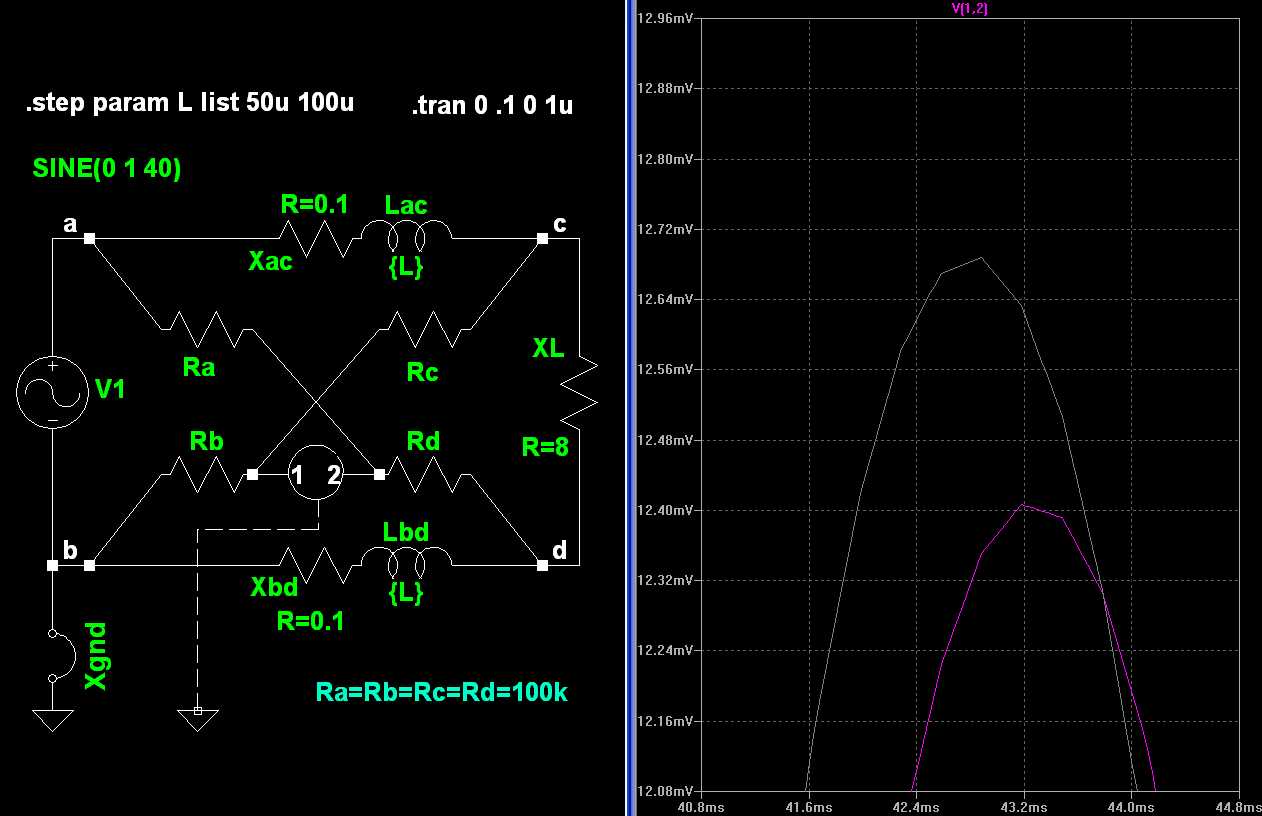Click the .tran 0 .1 0 1u directive
Viewport: 1262px width, 816px height.
(x=491, y=106)
